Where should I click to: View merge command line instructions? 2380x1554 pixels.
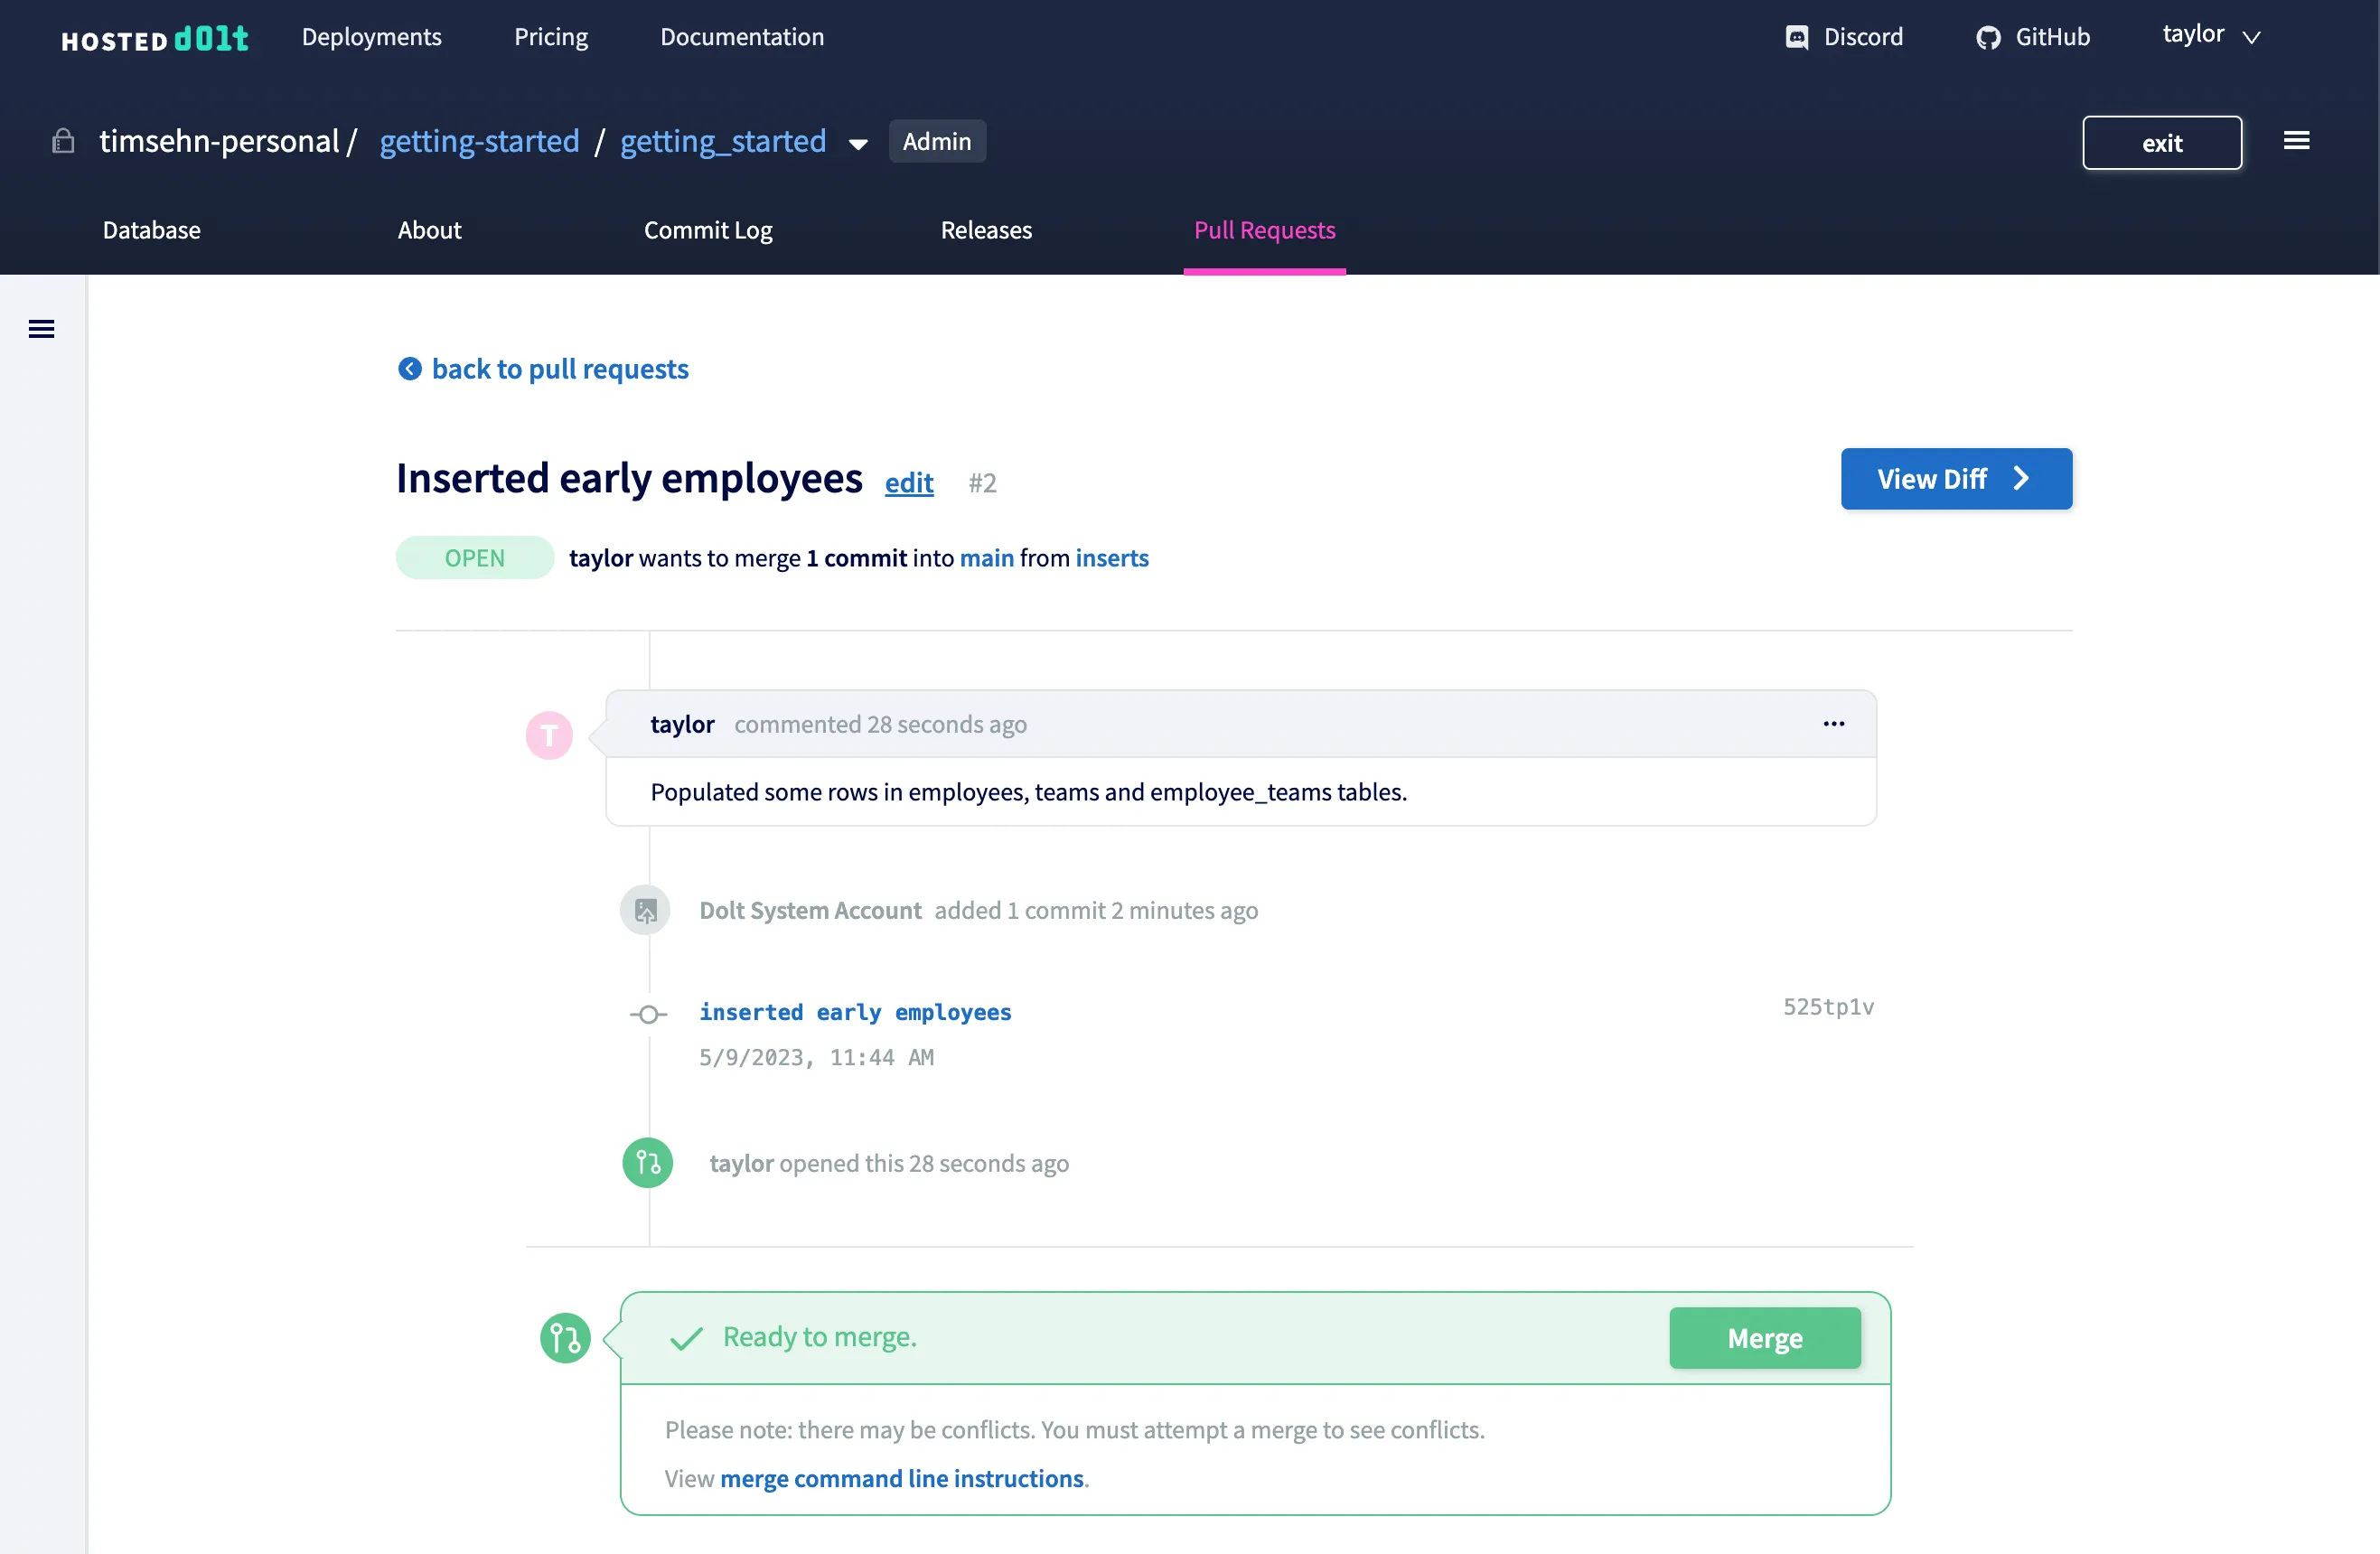tap(901, 1478)
